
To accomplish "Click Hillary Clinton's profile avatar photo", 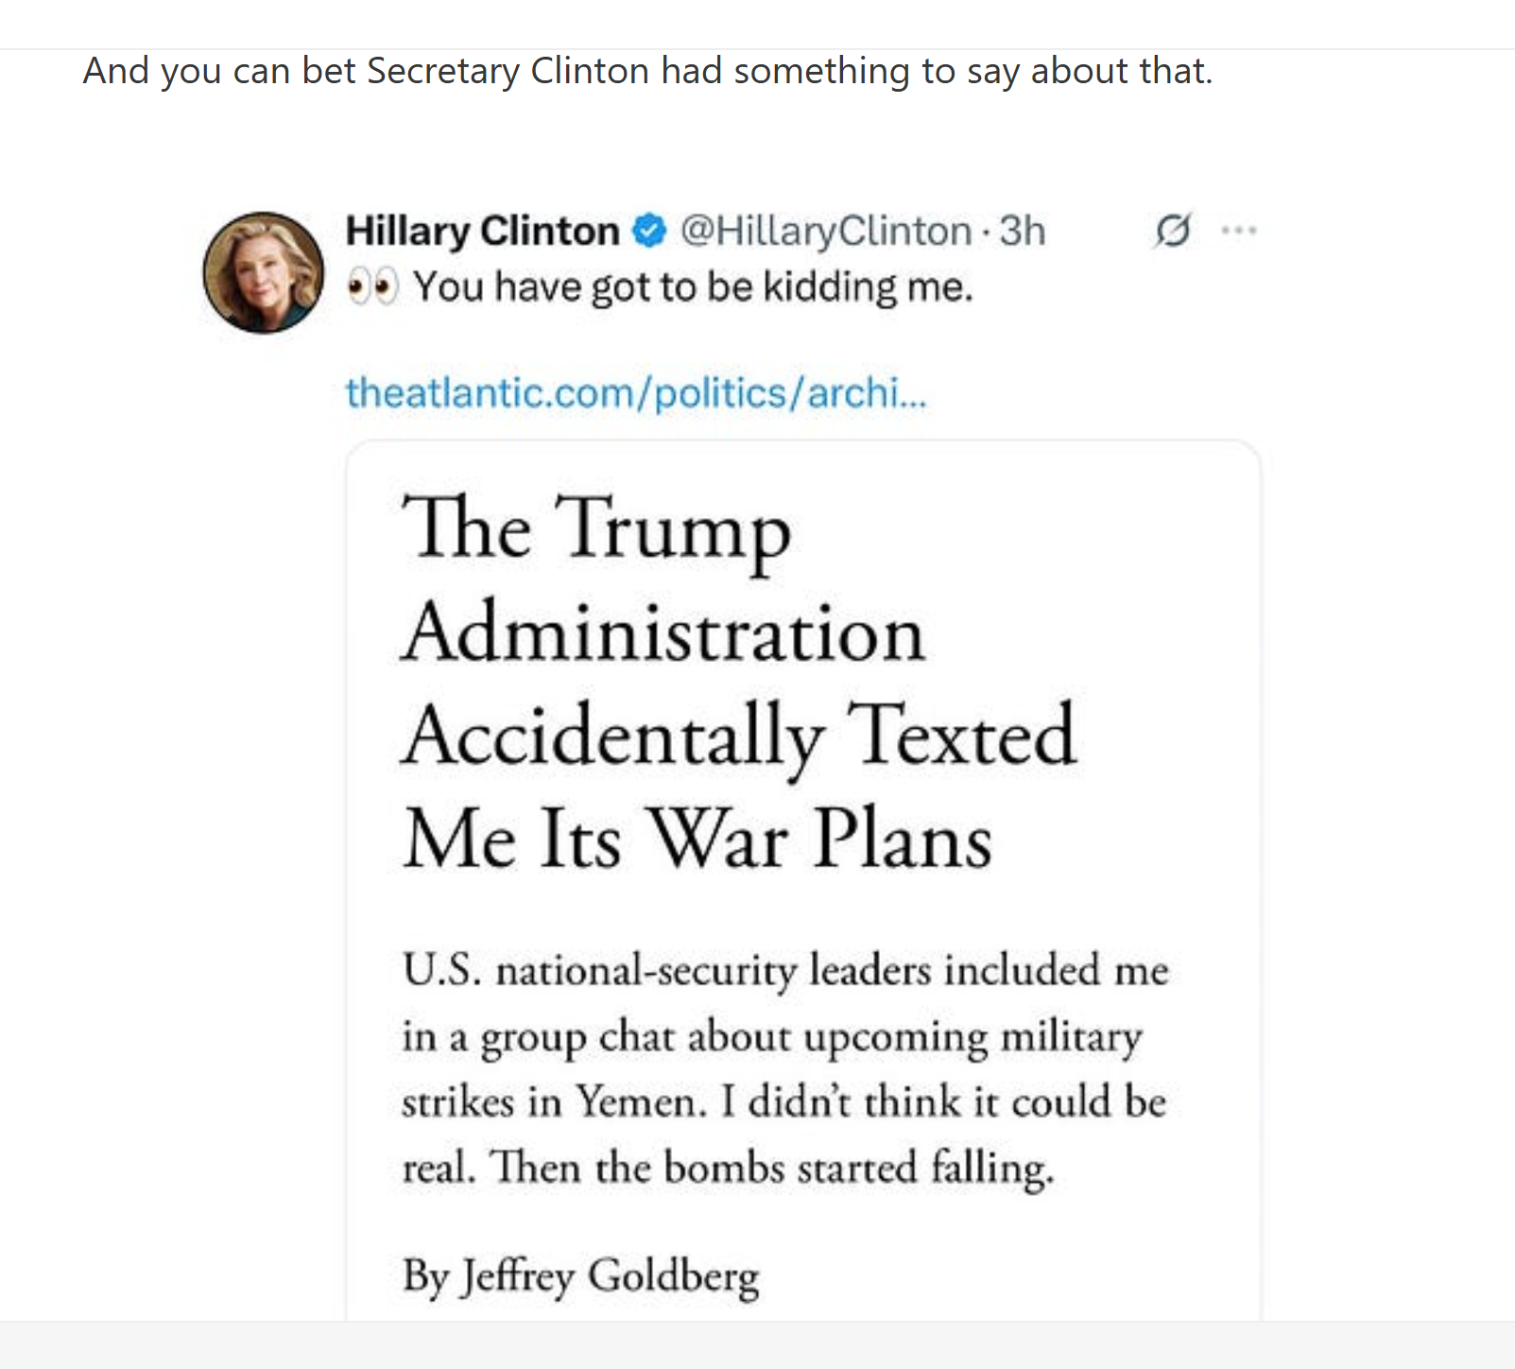I will tap(263, 272).
